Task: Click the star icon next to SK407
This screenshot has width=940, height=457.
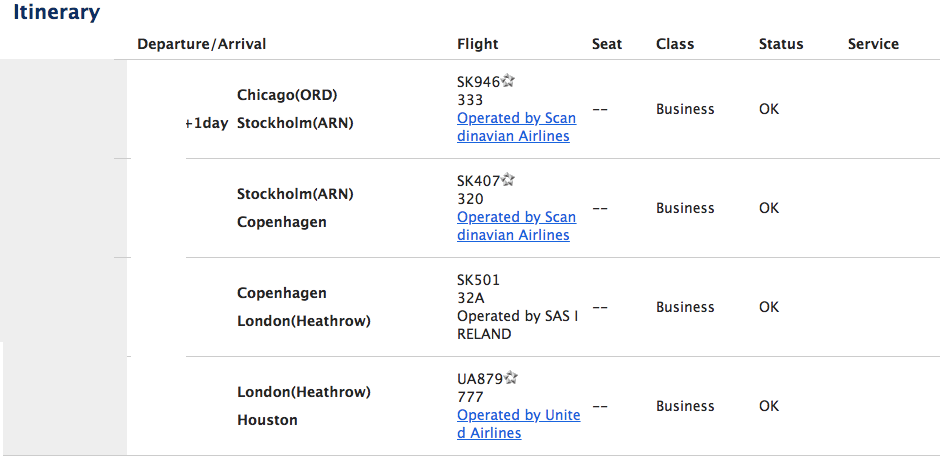Action: [x=508, y=180]
